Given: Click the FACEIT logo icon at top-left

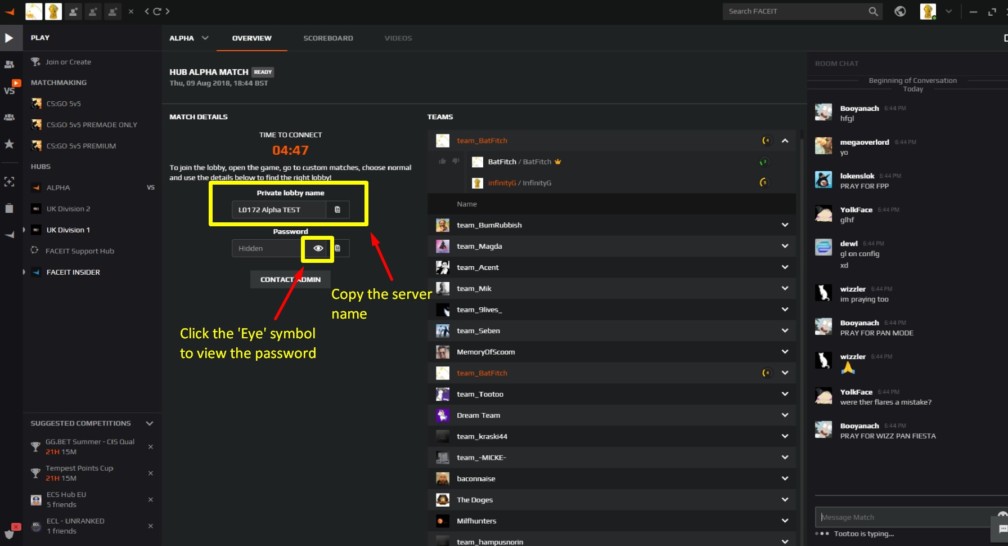Looking at the screenshot, I should point(10,11).
